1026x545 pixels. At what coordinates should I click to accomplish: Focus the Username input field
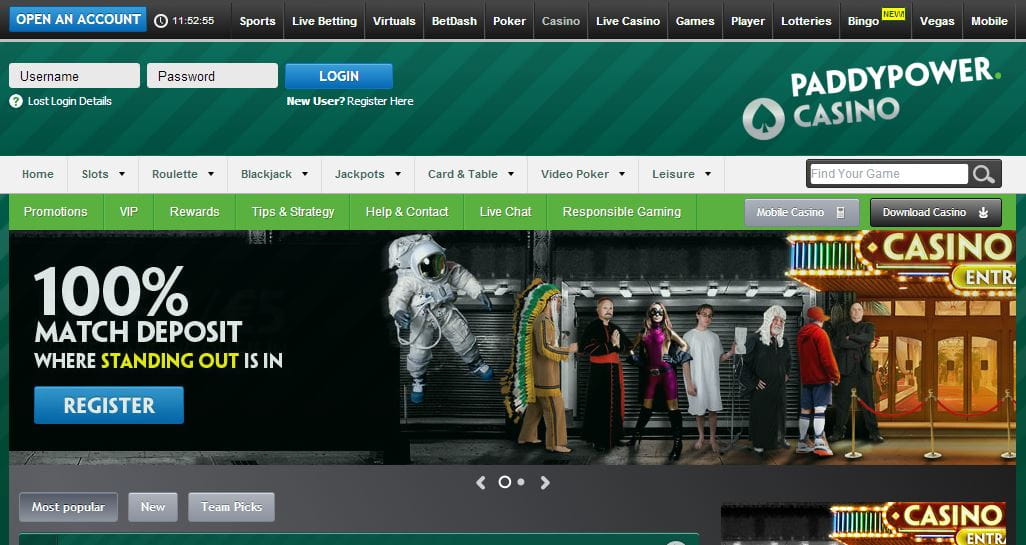click(75, 76)
